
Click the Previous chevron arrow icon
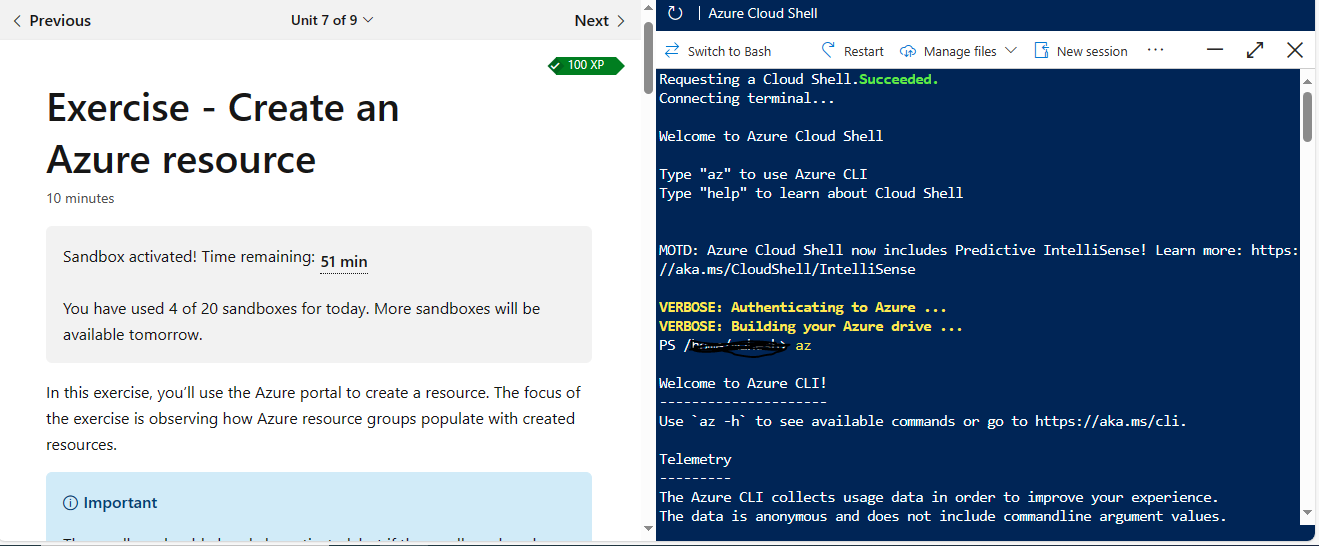(x=17, y=20)
